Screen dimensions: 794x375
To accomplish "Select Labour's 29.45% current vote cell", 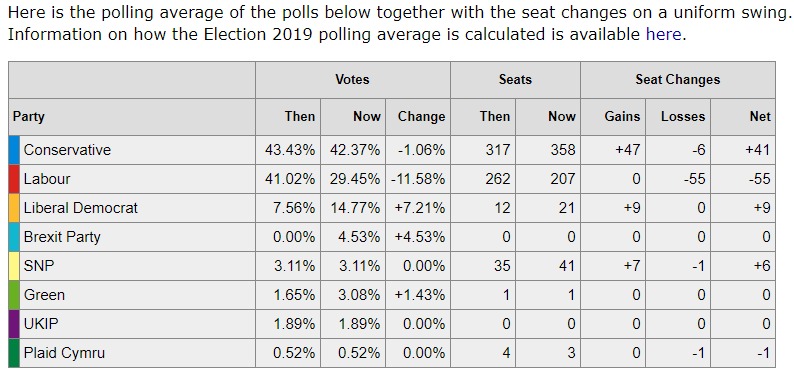I will click(353, 179).
